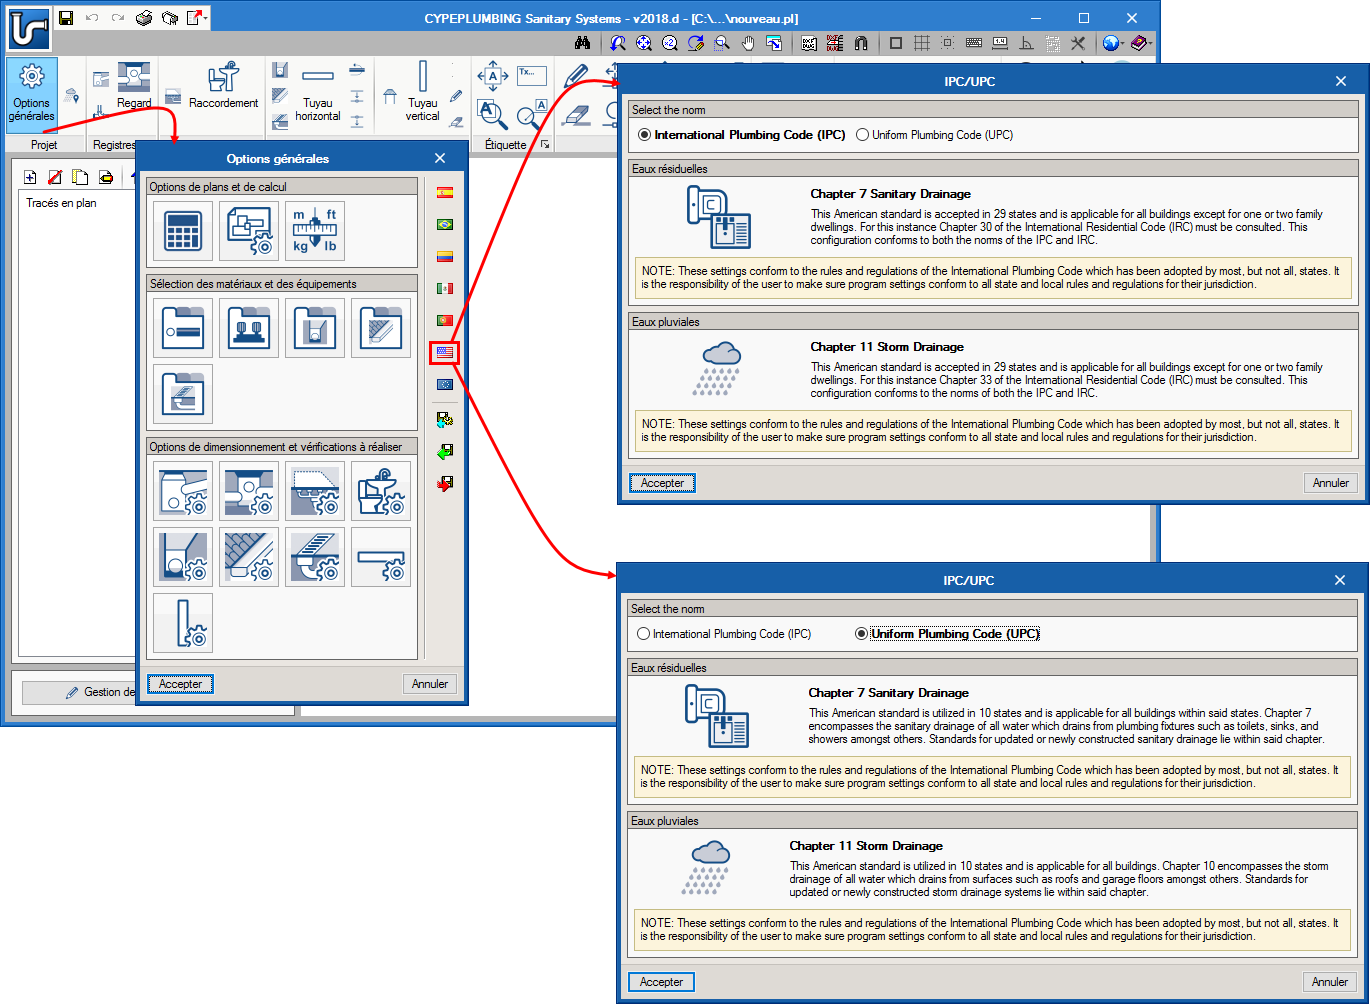This screenshot has width=1370, height=1004.
Task: Click the calculator table icon in Options générales
Action: point(183,231)
